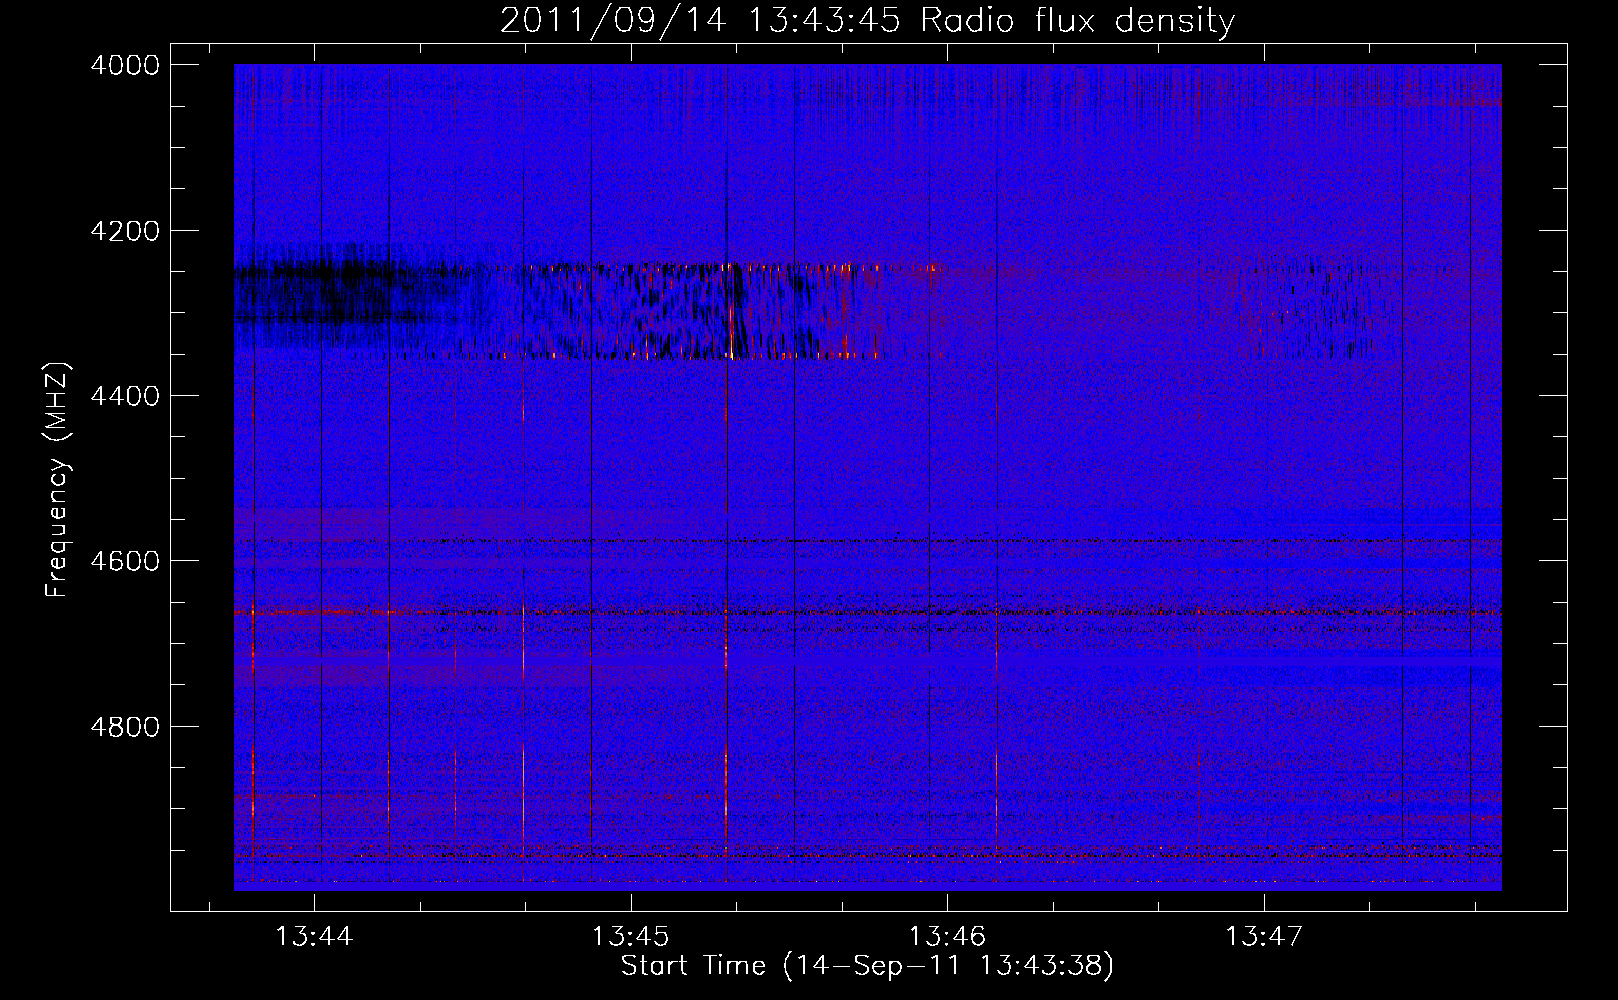Click the 13:46 time tick label

pos(947,937)
